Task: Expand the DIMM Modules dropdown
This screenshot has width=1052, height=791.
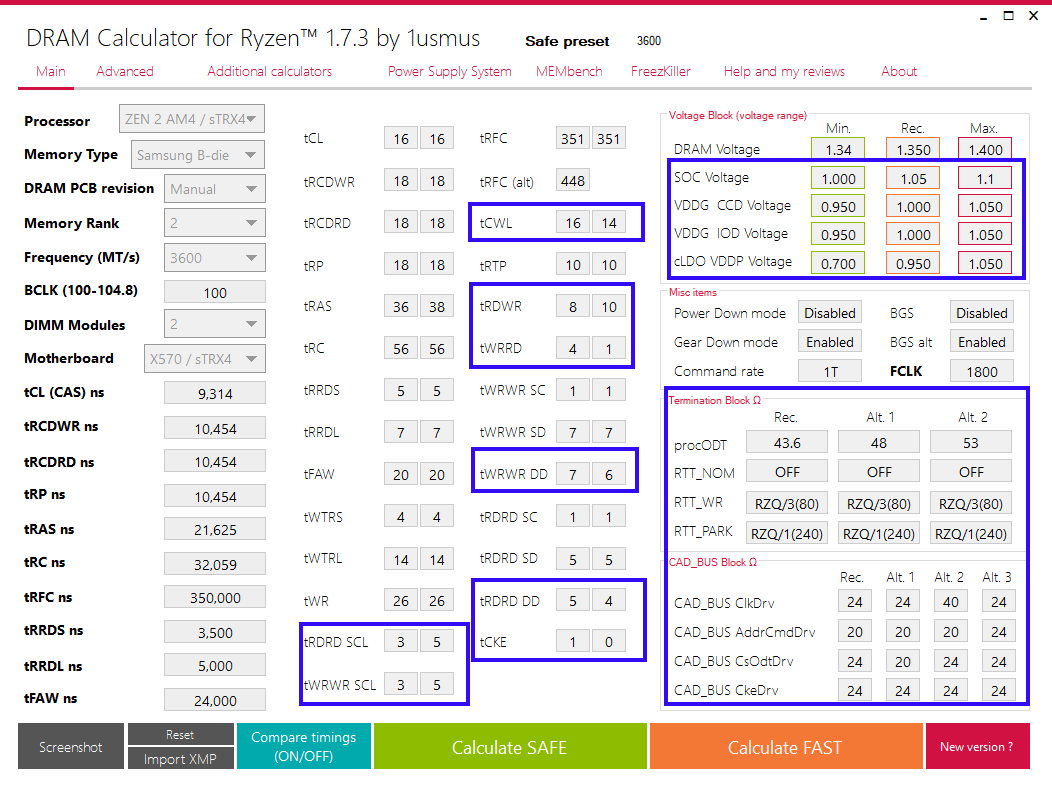Action: [x=215, y=324]
